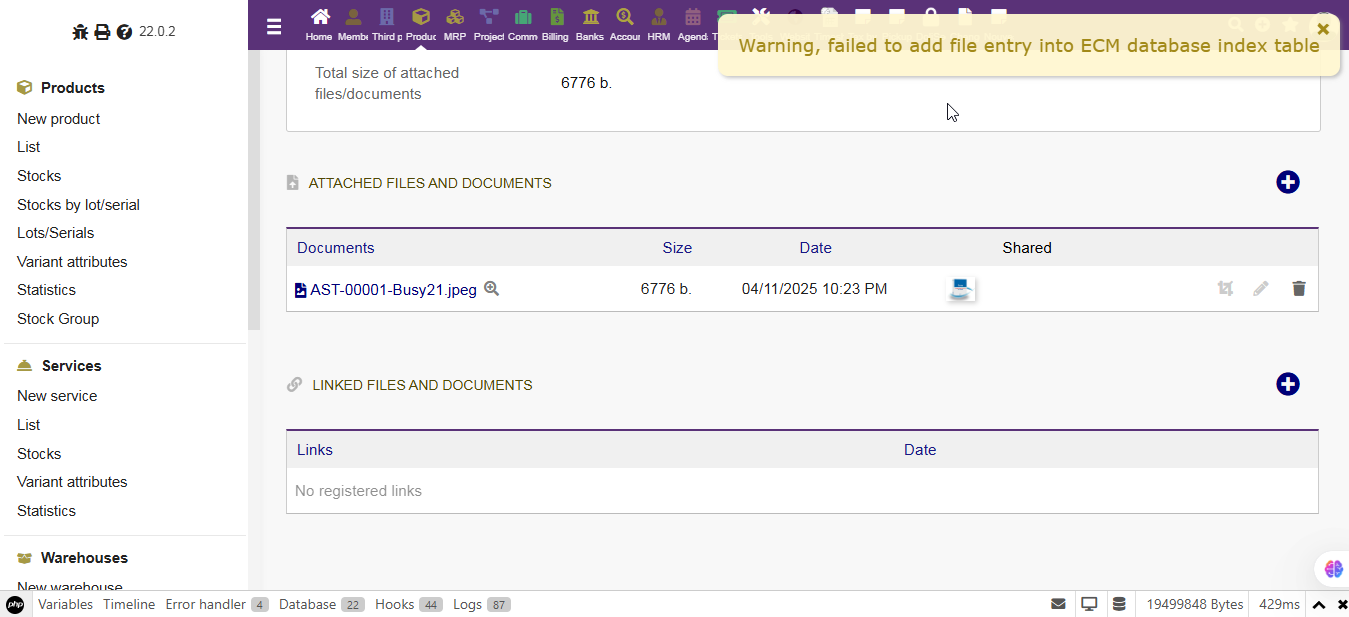Collapse the debug bar with up chevron
1349x617 pixels.
(x=1319, y=605)
